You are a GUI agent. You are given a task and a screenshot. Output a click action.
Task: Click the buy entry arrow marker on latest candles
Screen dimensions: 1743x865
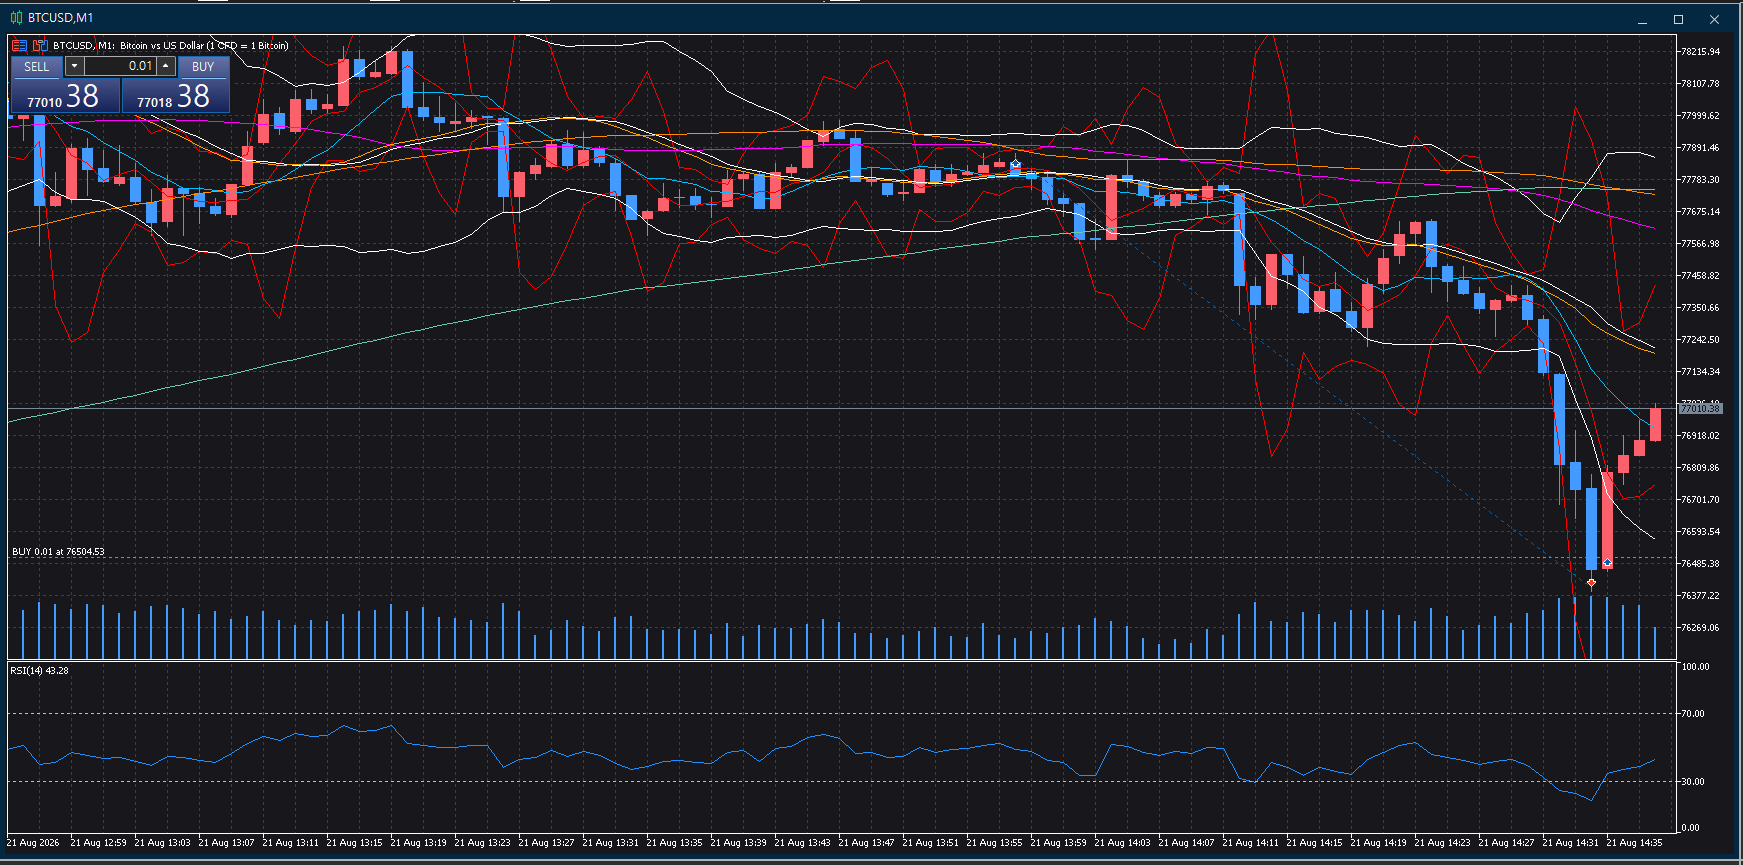point(1607,563)
